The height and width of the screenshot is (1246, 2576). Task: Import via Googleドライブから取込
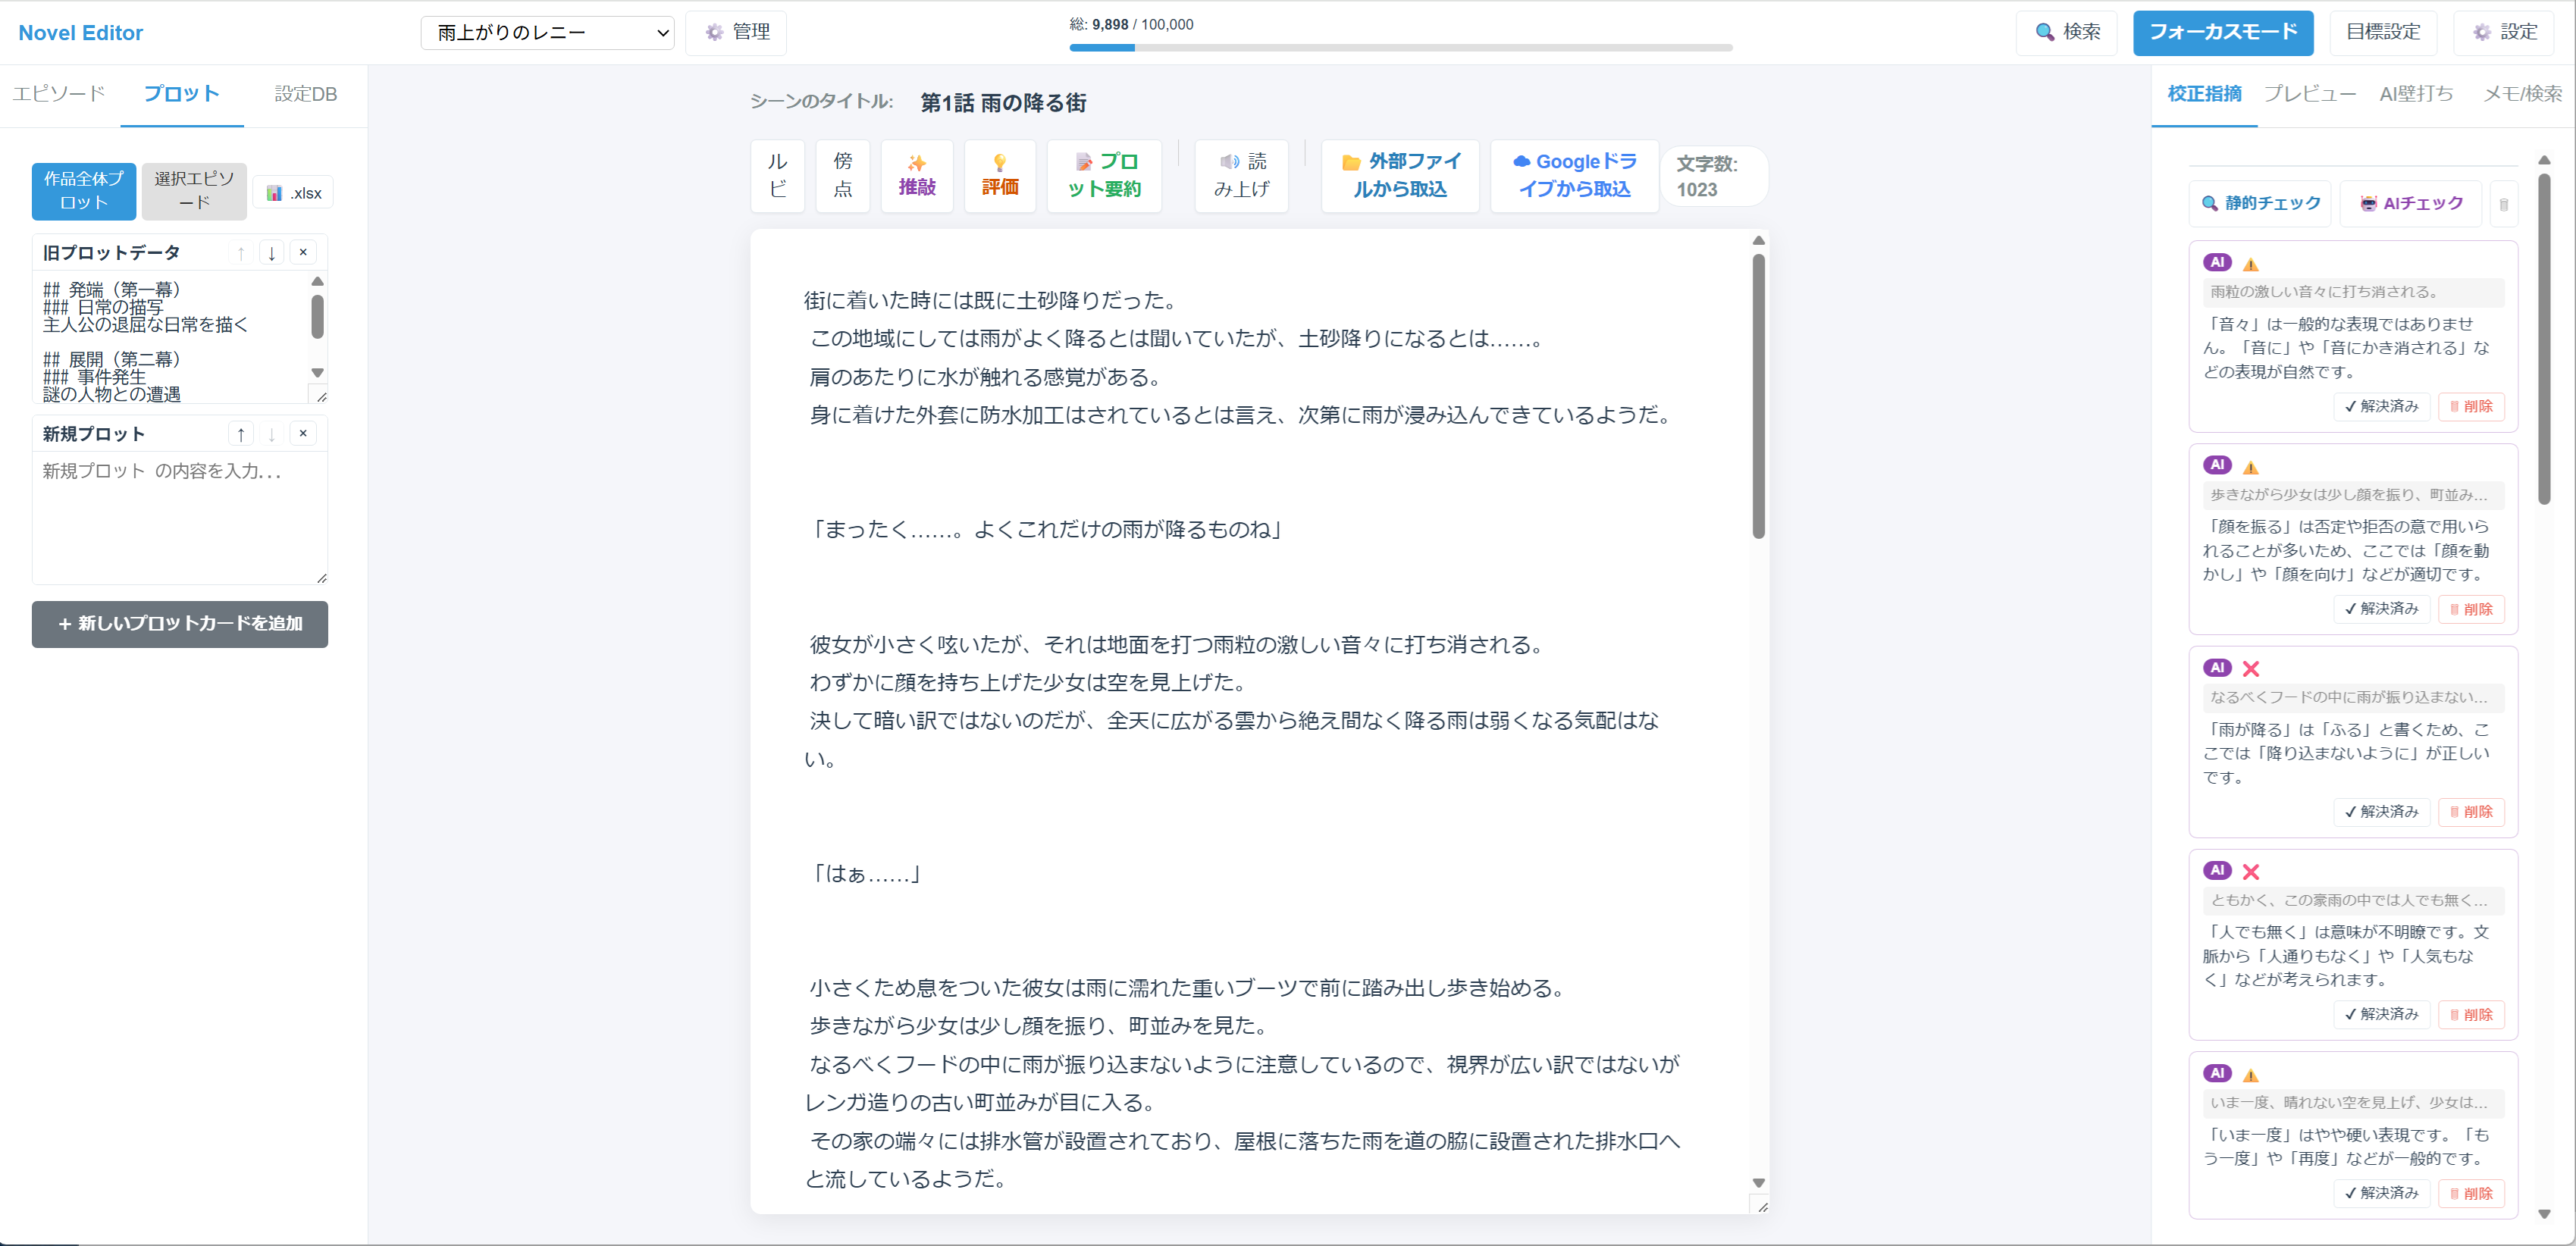coord(1574,175)
